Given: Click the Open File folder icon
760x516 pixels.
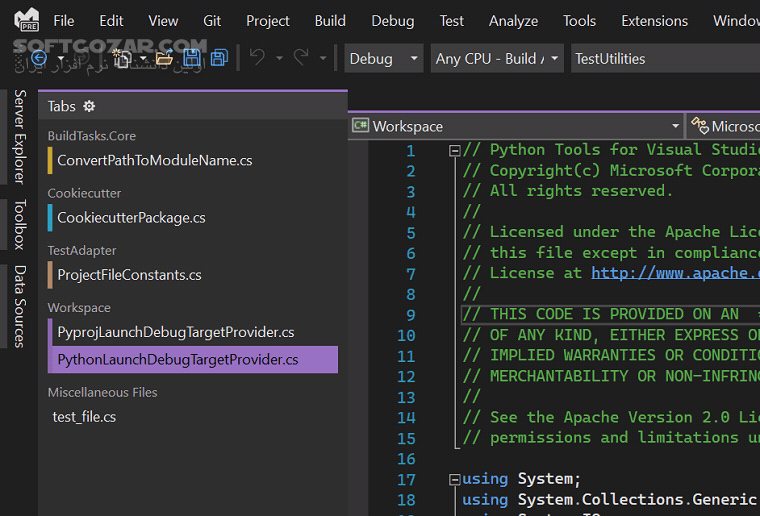Looking at the screenshot, I should pyautogui.click(x=164, y=58).
